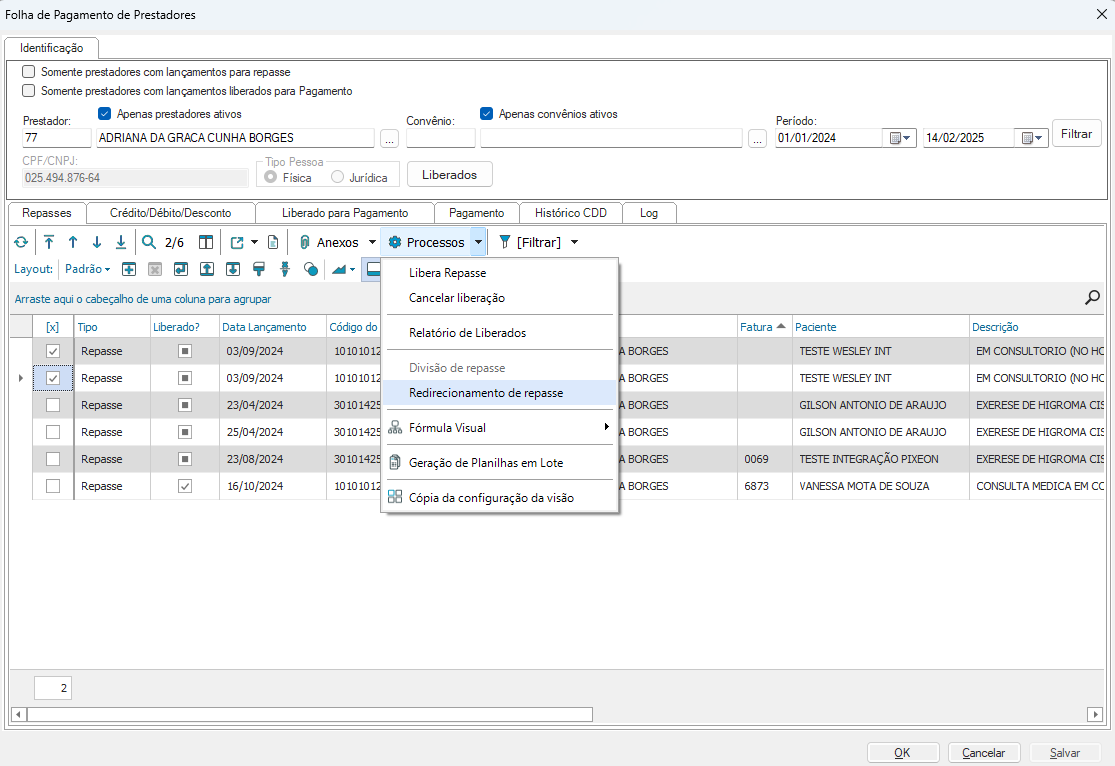Click the paperclip Anexos icon
Screen dimensions: 1115x766
(304, 242)
